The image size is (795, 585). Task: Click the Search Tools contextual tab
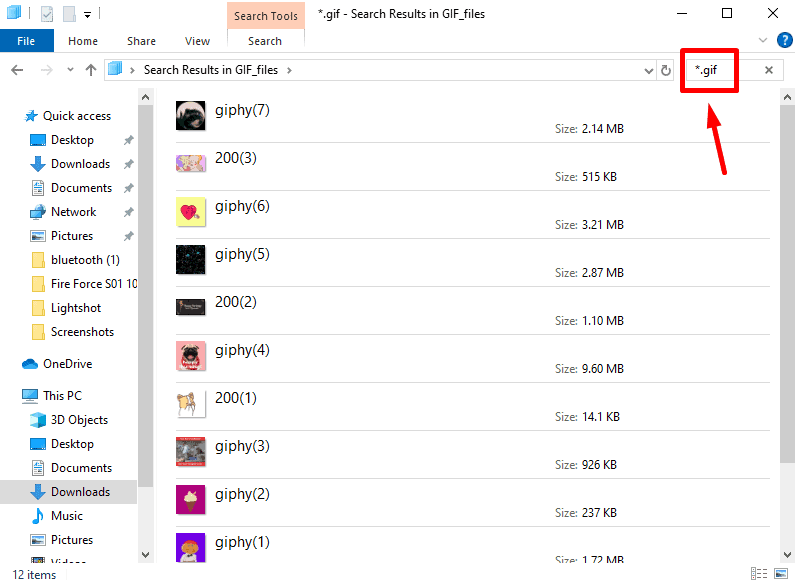click(x=266, y=16)
